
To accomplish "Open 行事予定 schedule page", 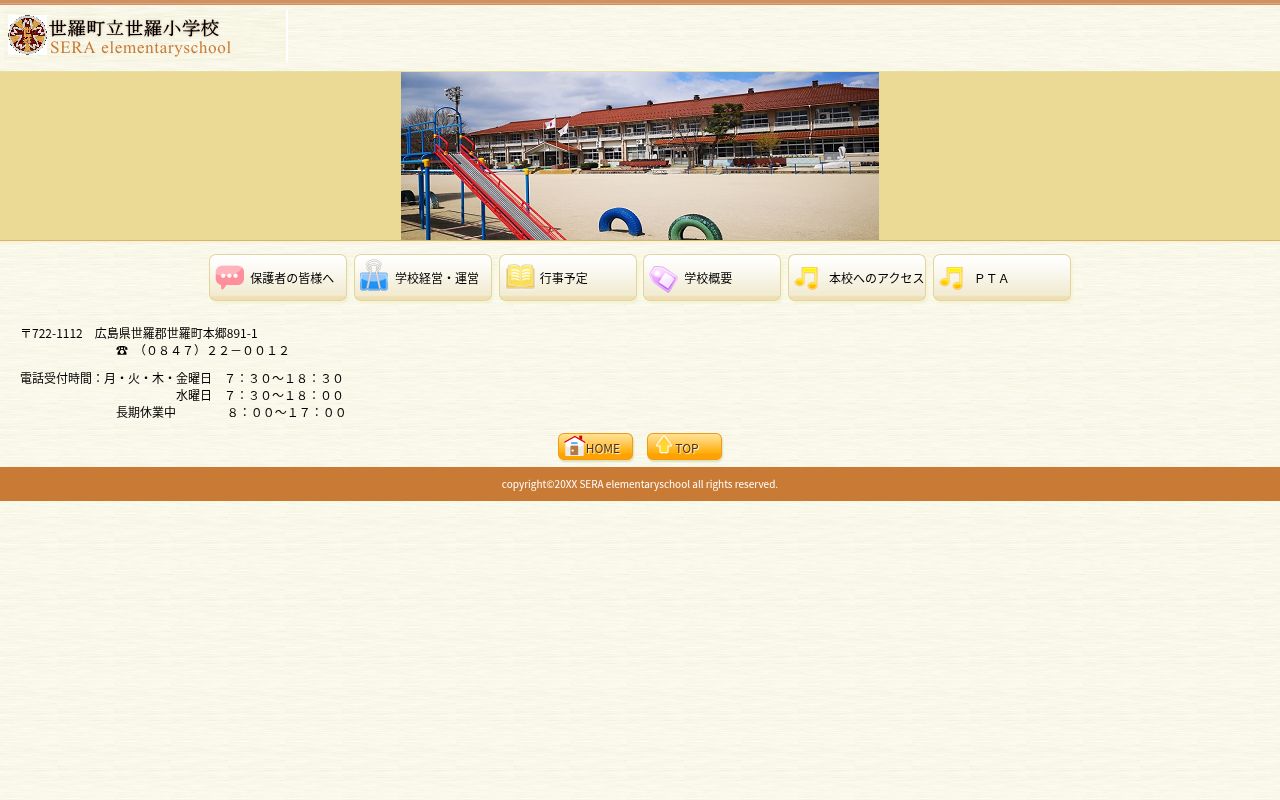I will [568, 278].
